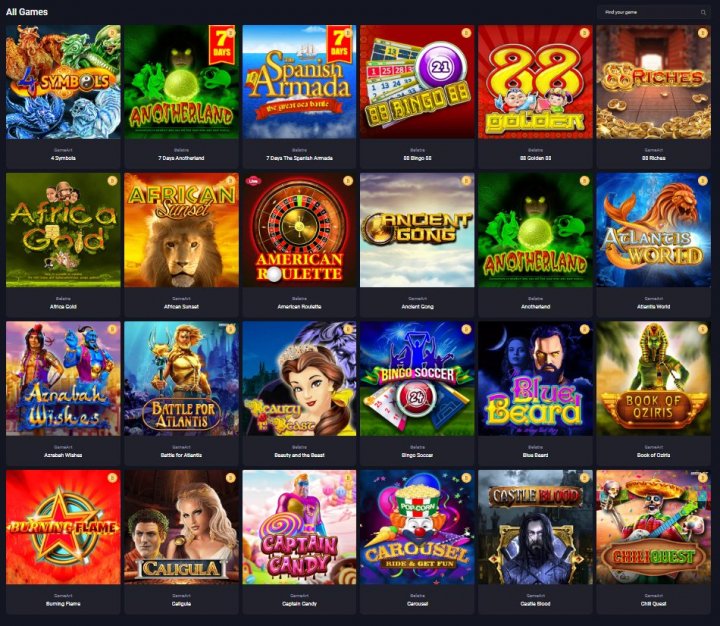Open the Captain Candy game thumbnail

(x=299, y=527)
